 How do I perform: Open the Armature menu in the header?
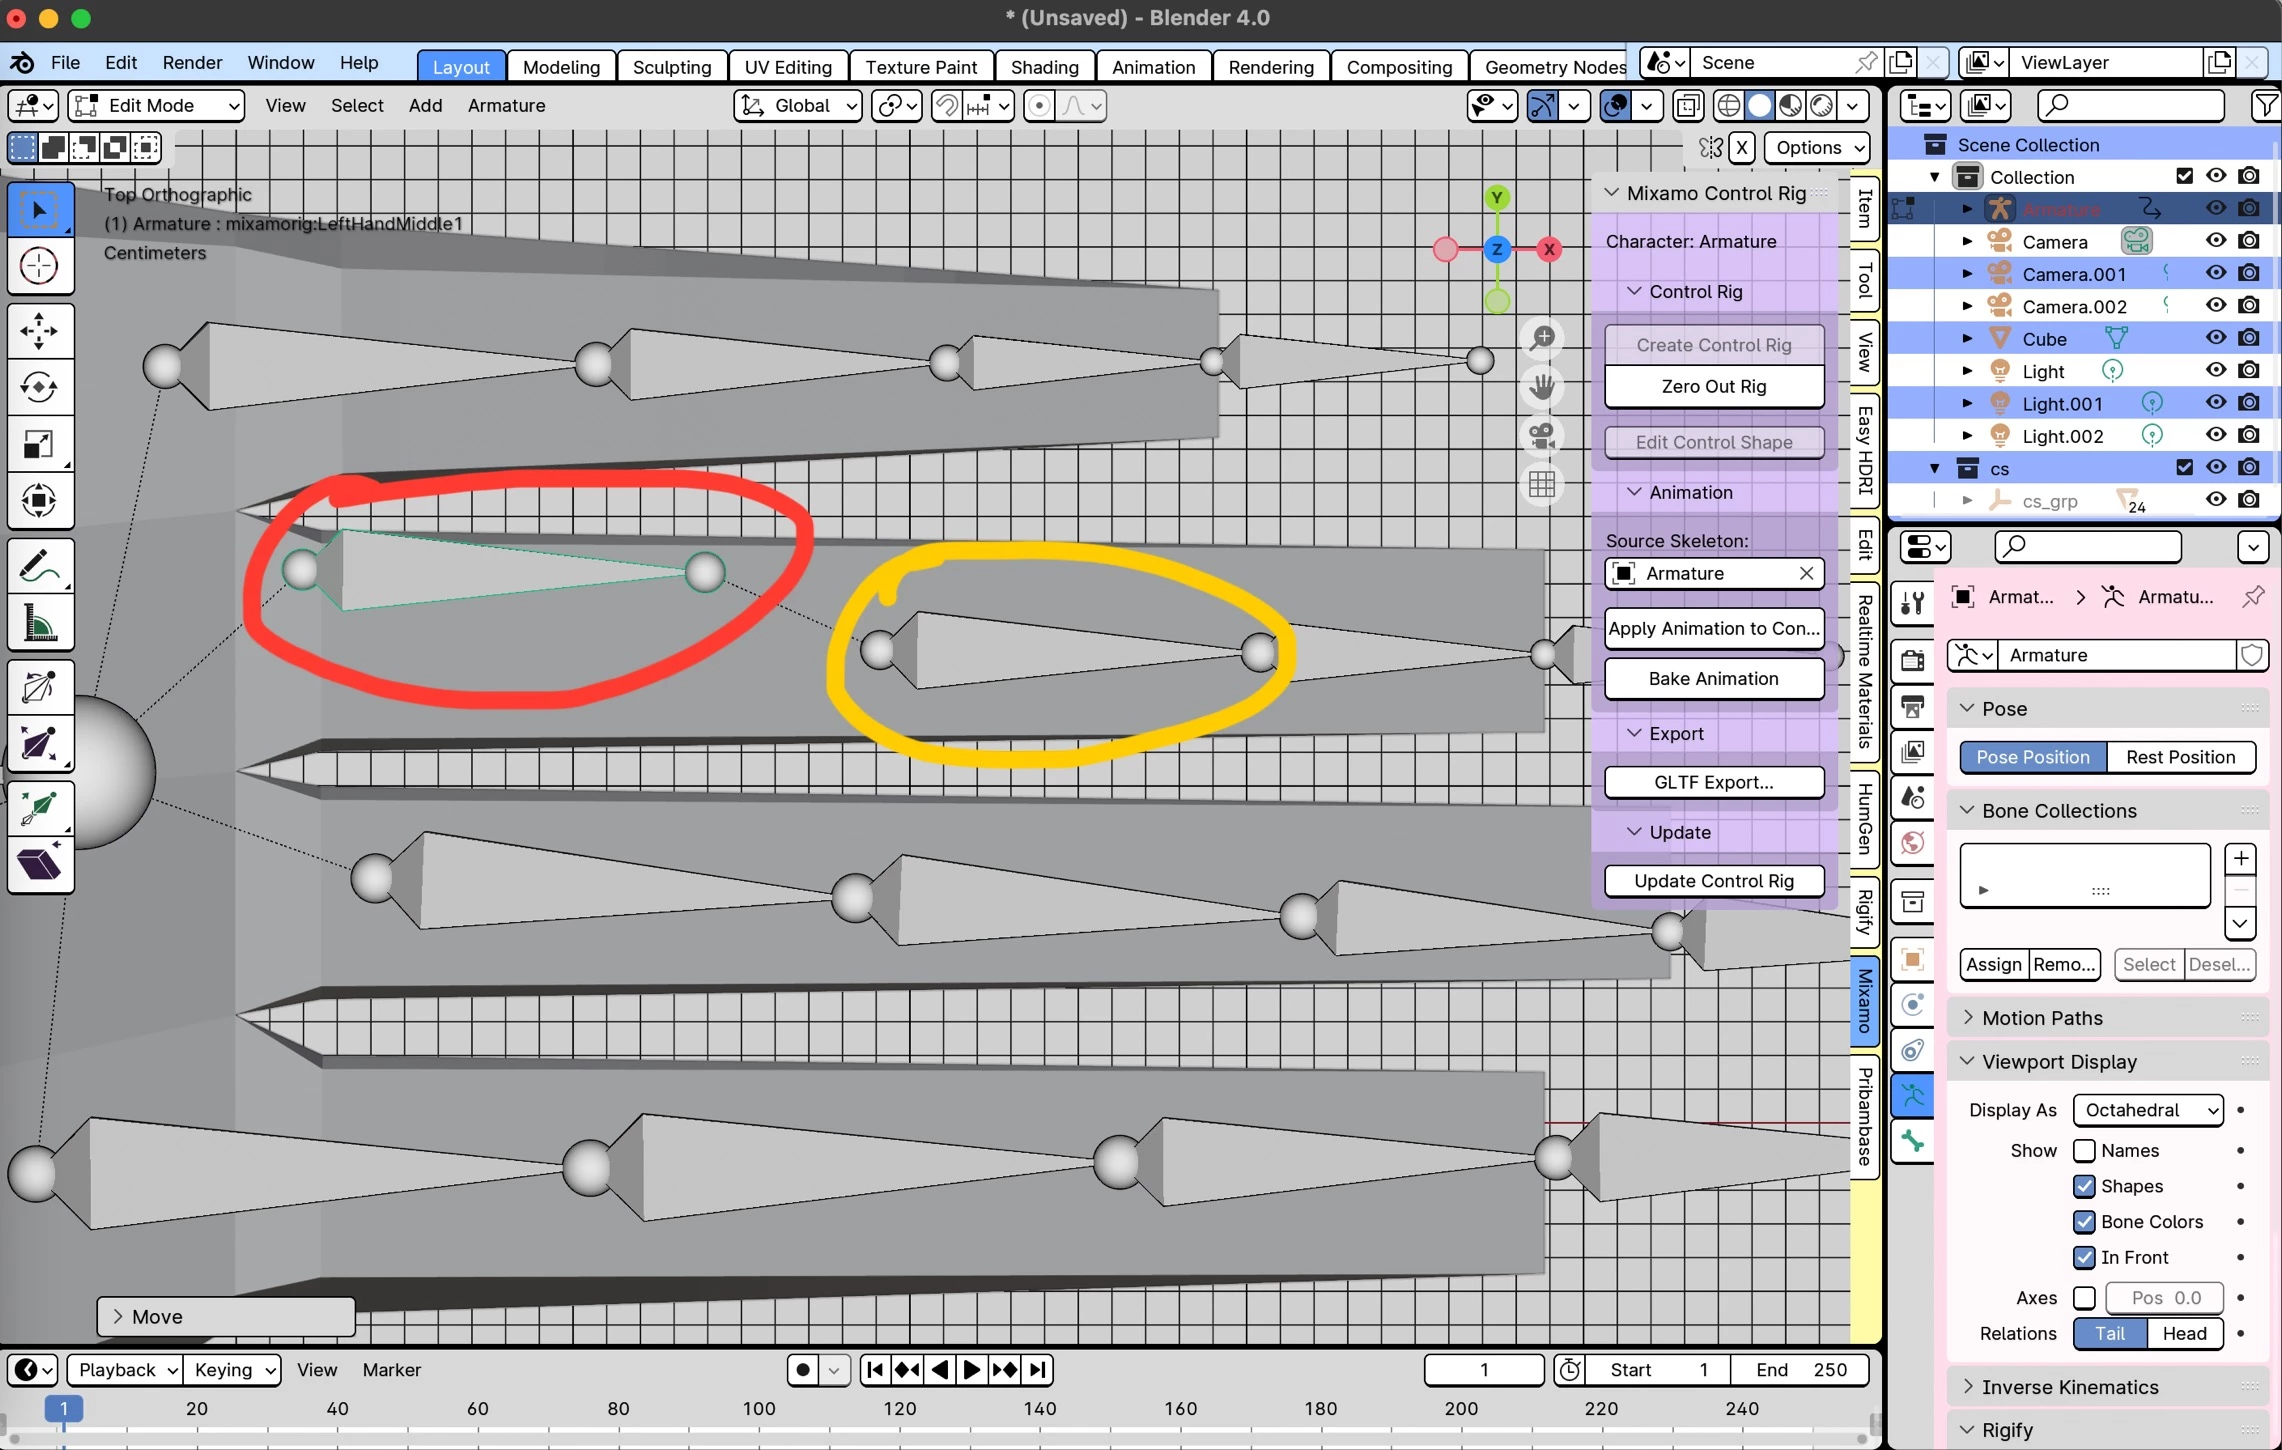pyautogui.click(x=506, y=105)
